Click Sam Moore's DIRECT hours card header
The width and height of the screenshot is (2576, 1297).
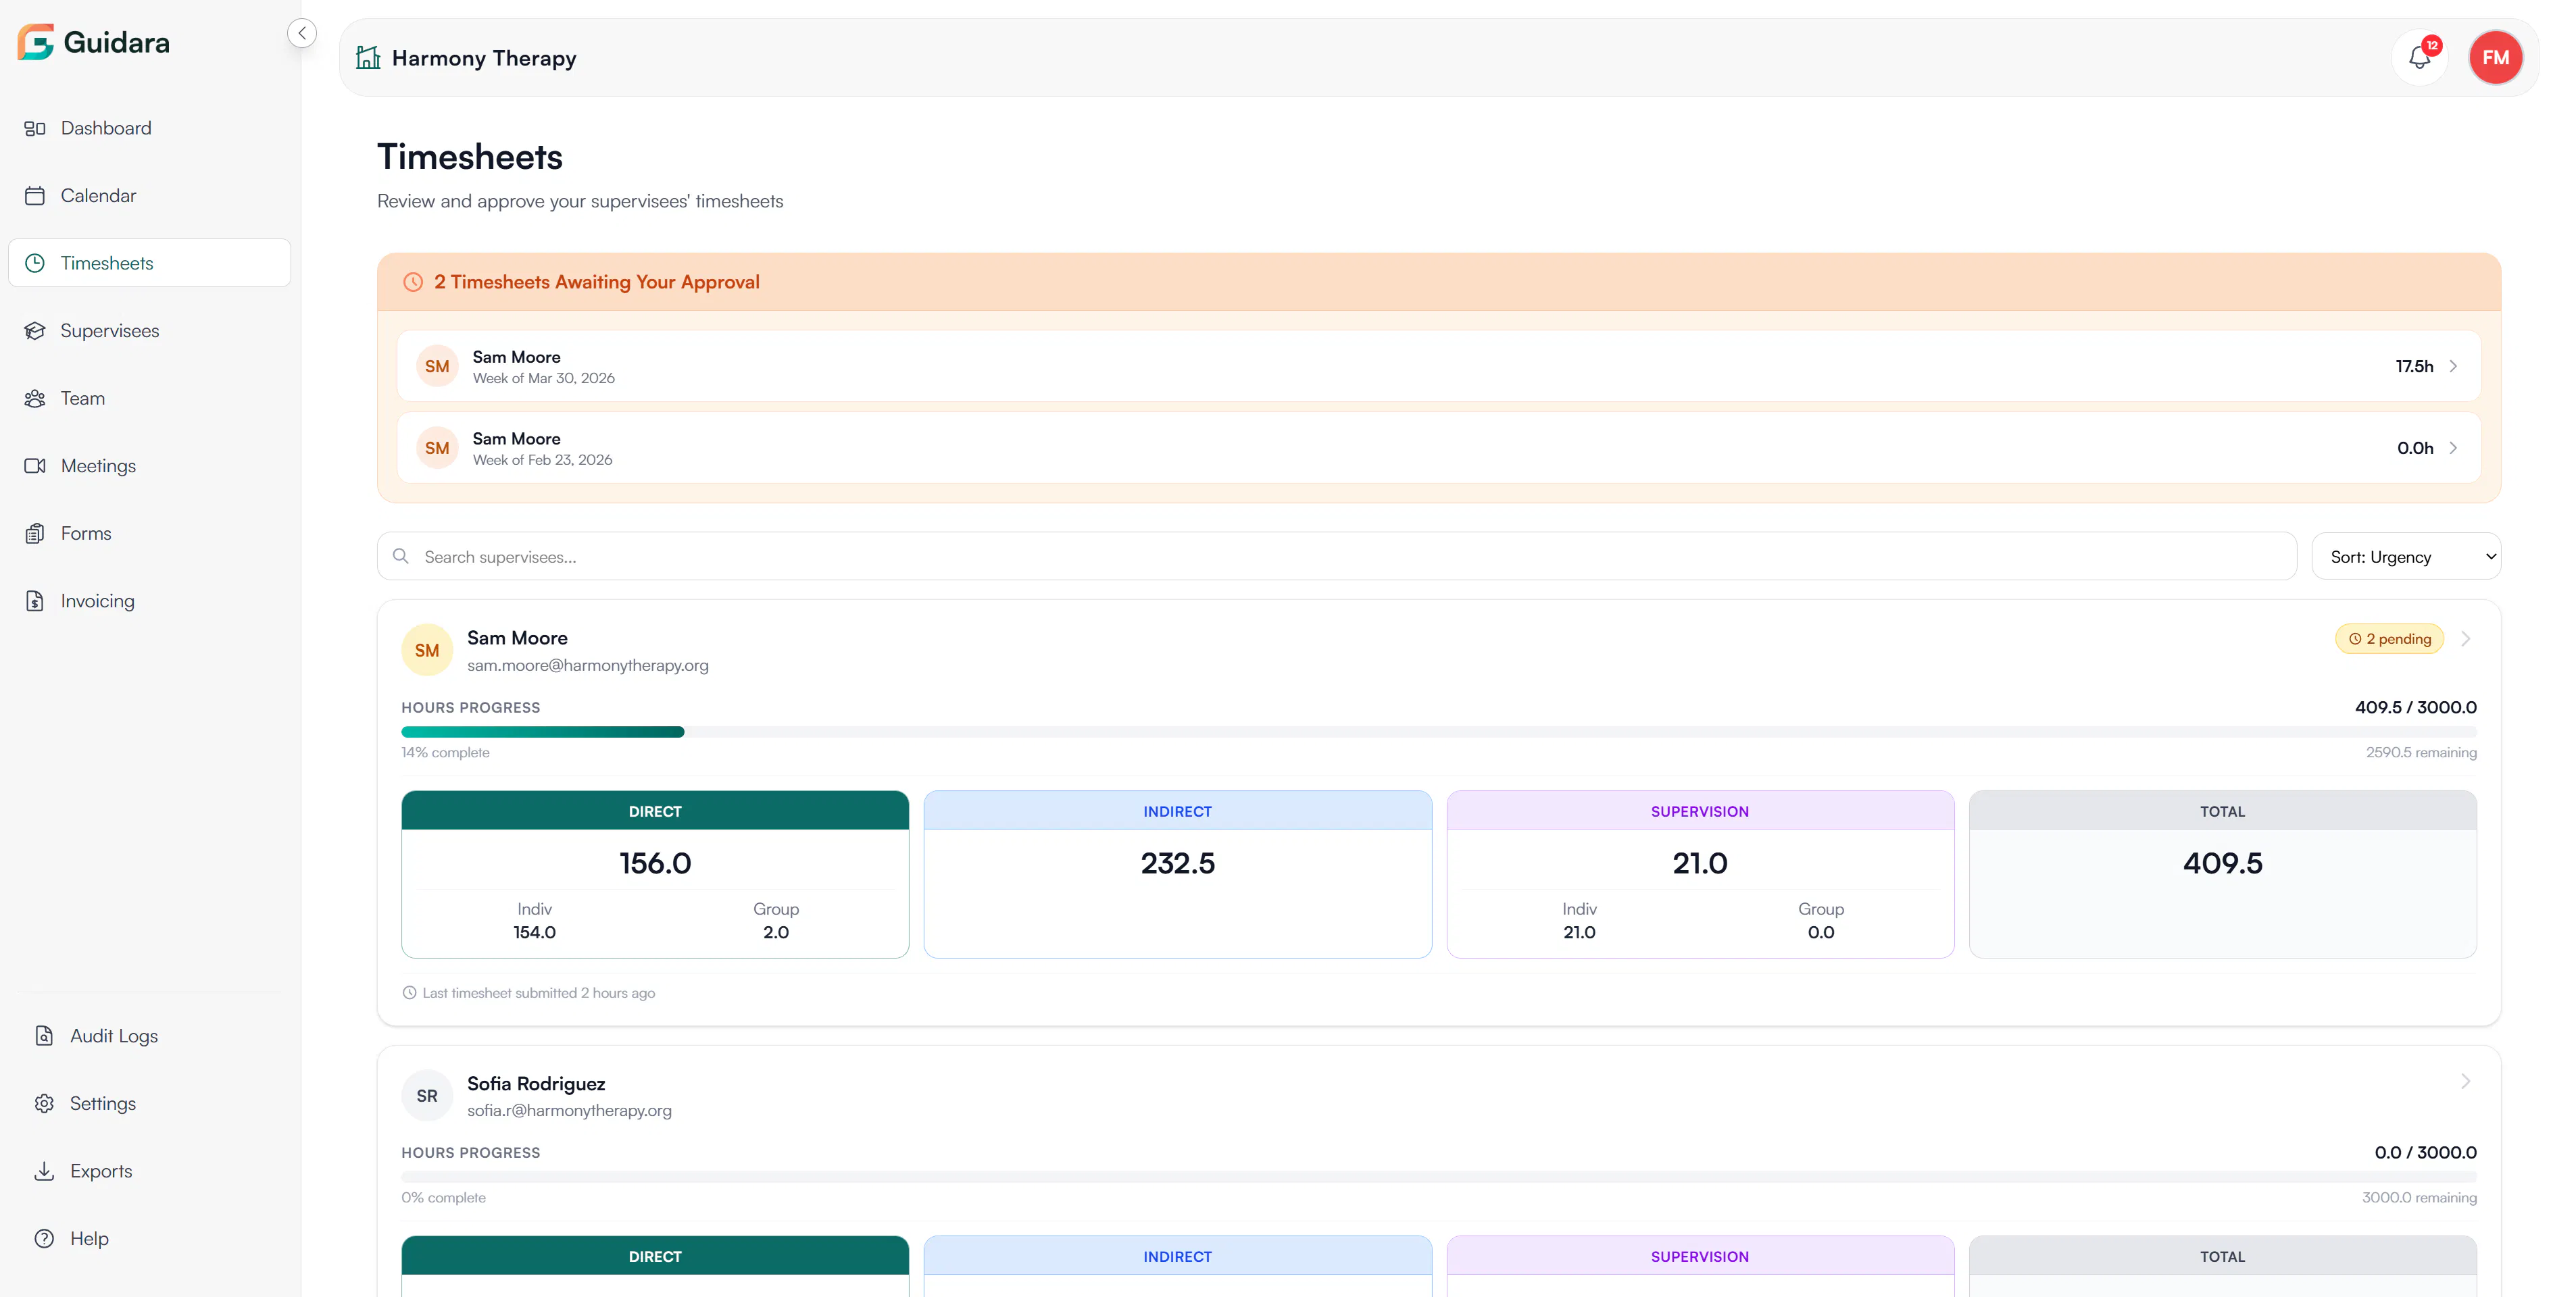pyautogui.click(x=655, y=811)
